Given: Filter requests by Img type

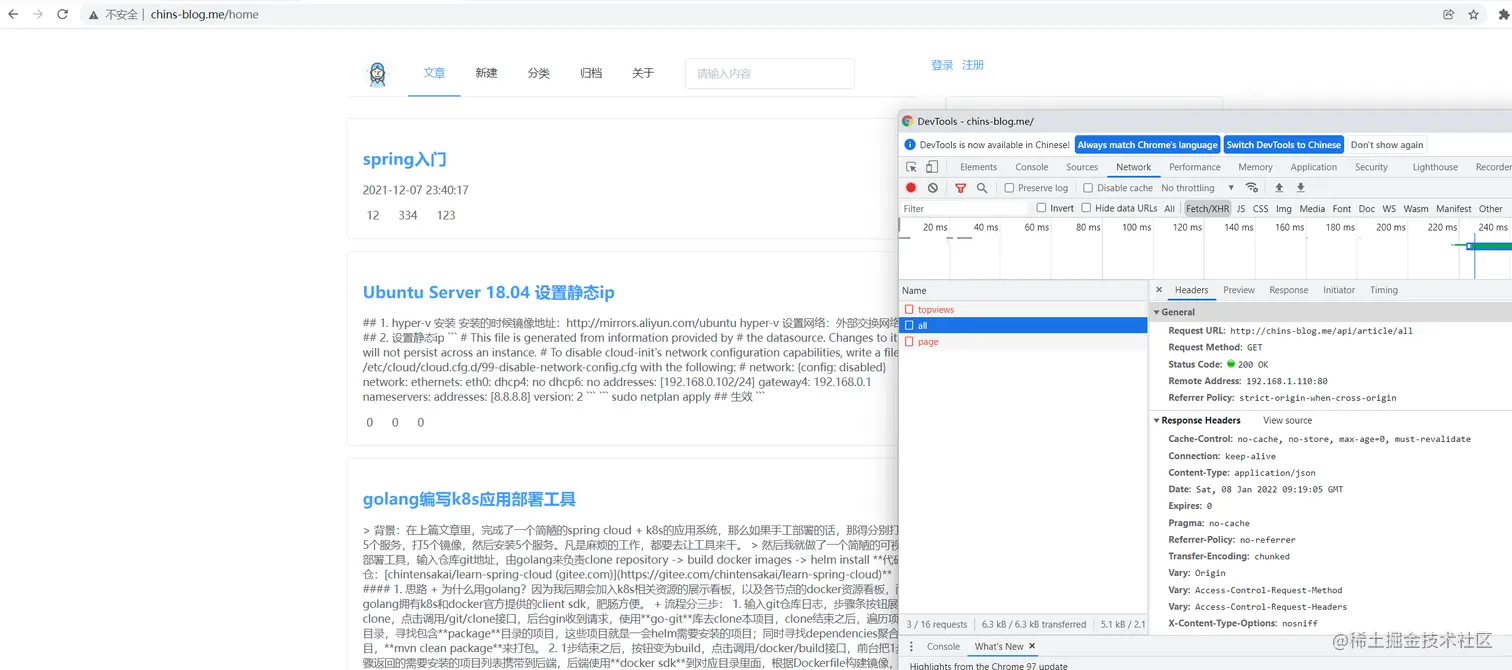Looking at the screenshot, I should point(1284,209).
